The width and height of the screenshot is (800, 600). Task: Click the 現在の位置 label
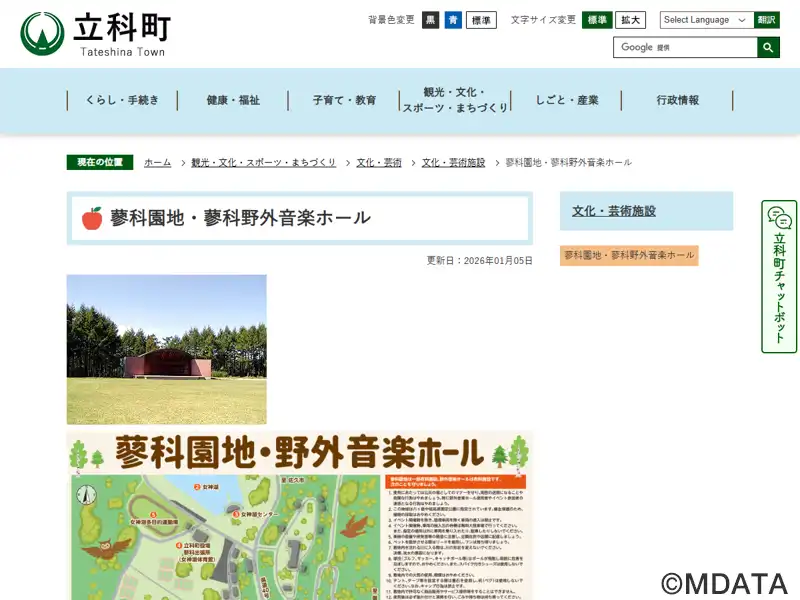click(100, 162)
